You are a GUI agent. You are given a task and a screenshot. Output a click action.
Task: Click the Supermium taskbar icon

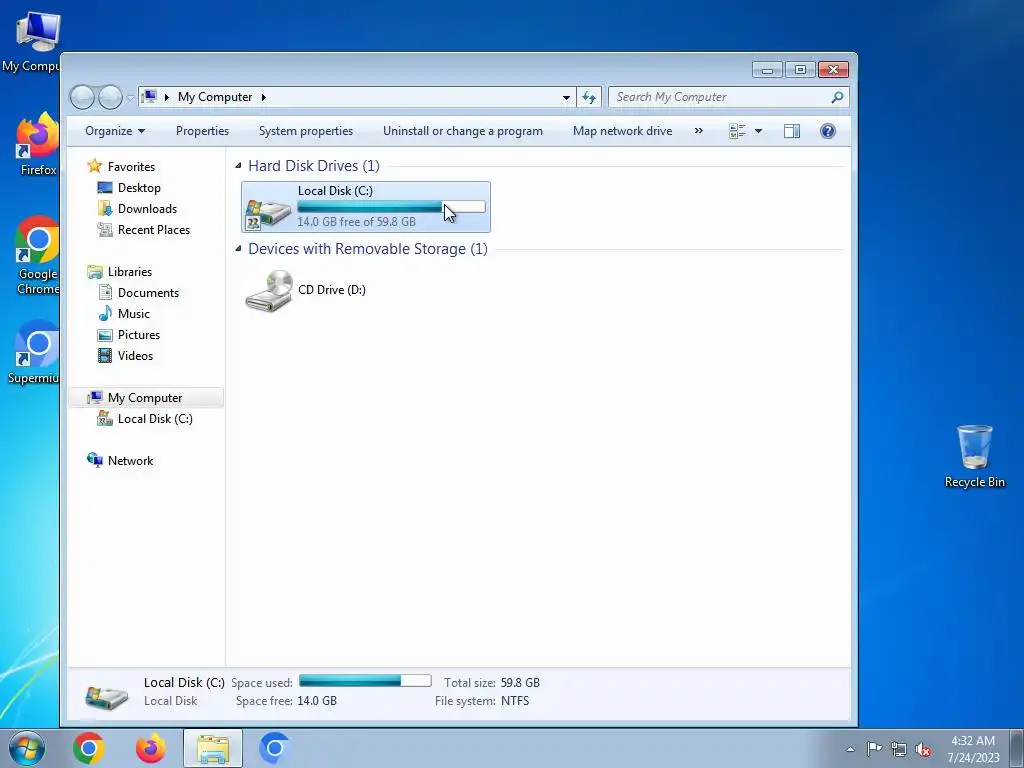coord(274,748)
